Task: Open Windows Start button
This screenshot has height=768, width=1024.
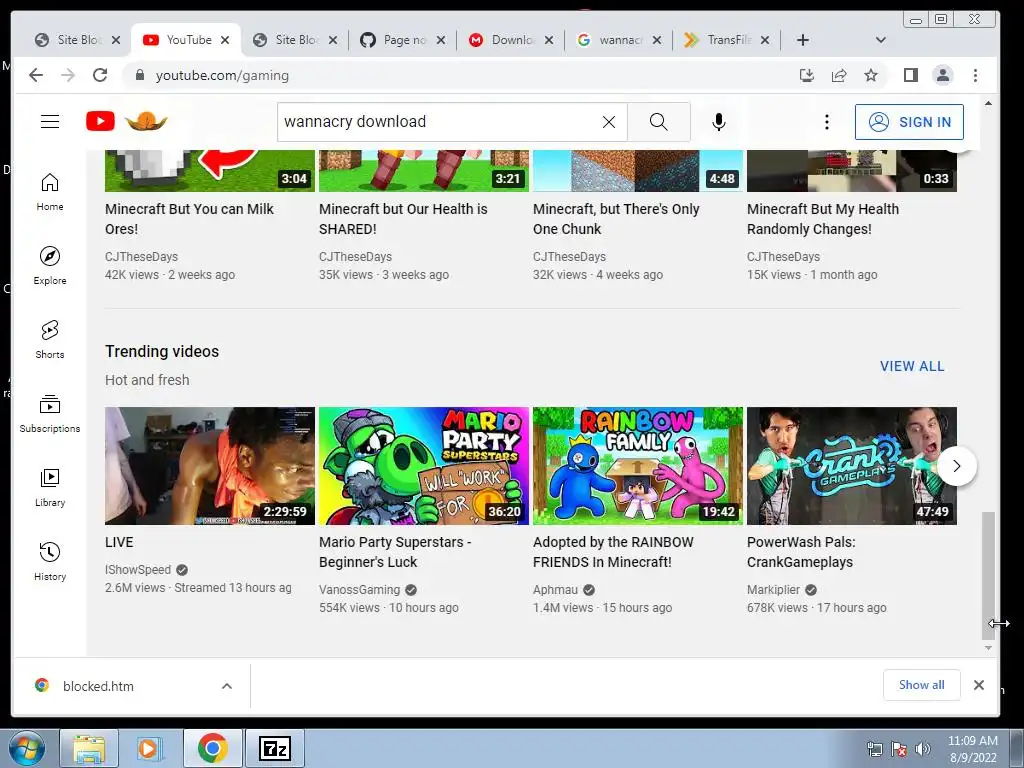Action: coord(27,748)
